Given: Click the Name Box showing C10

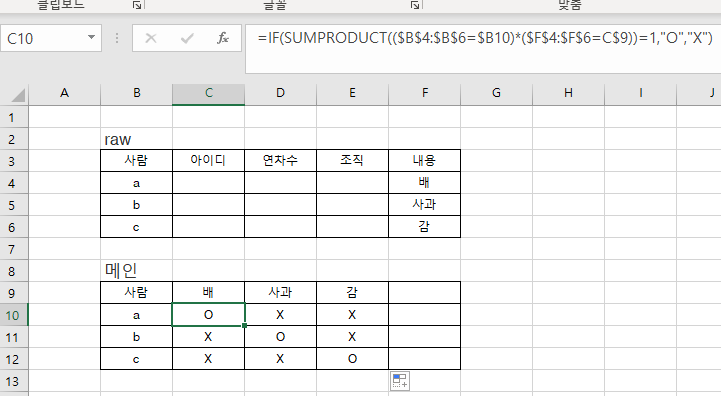Looking at the screenshot, I should tap(44, 38).
